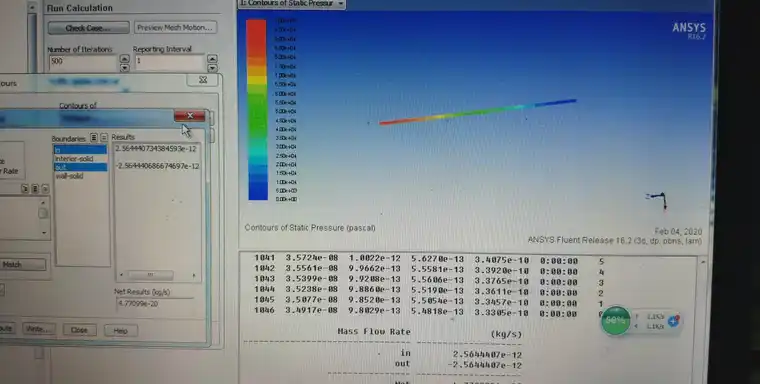Click the Number of Iterations field
This screenshot has width=760, height=384.
(x=83, y=62)
